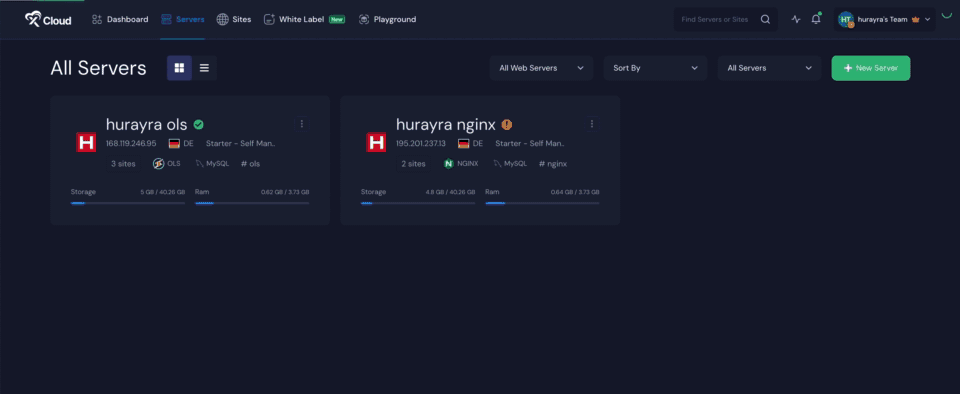Open the Dashboard tab
The height and width of the screenshot is (394, 960).
(x=120, y=20)
